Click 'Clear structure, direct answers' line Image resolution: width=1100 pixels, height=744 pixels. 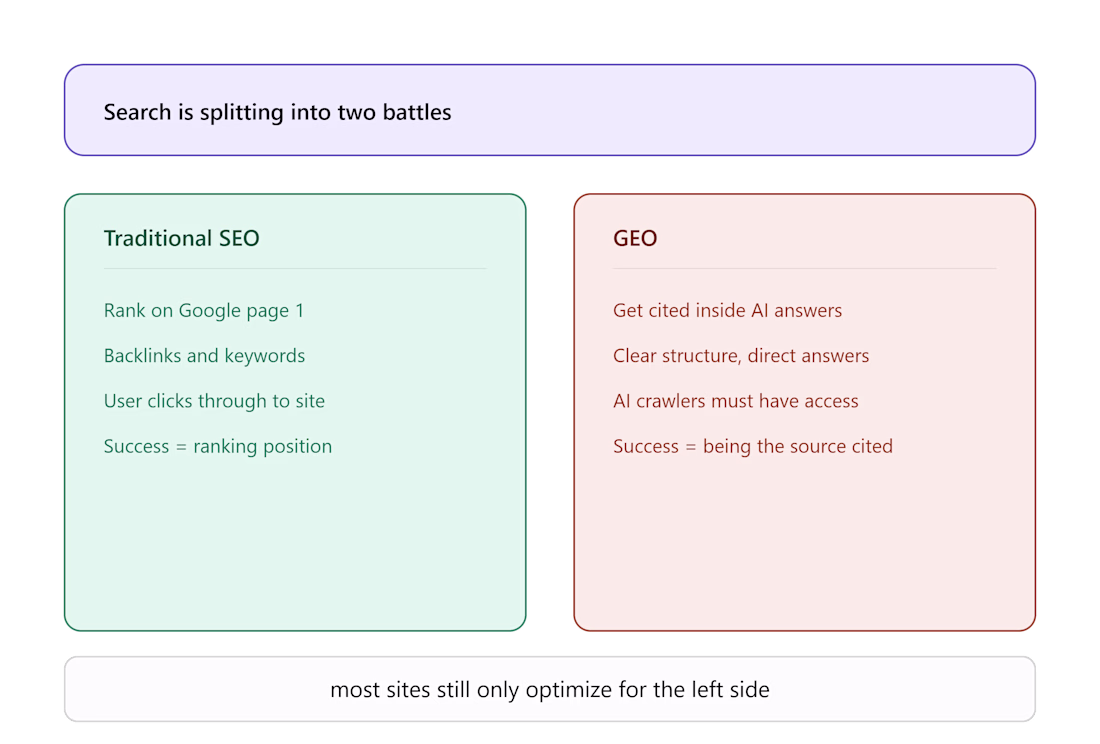coord(741,356)
